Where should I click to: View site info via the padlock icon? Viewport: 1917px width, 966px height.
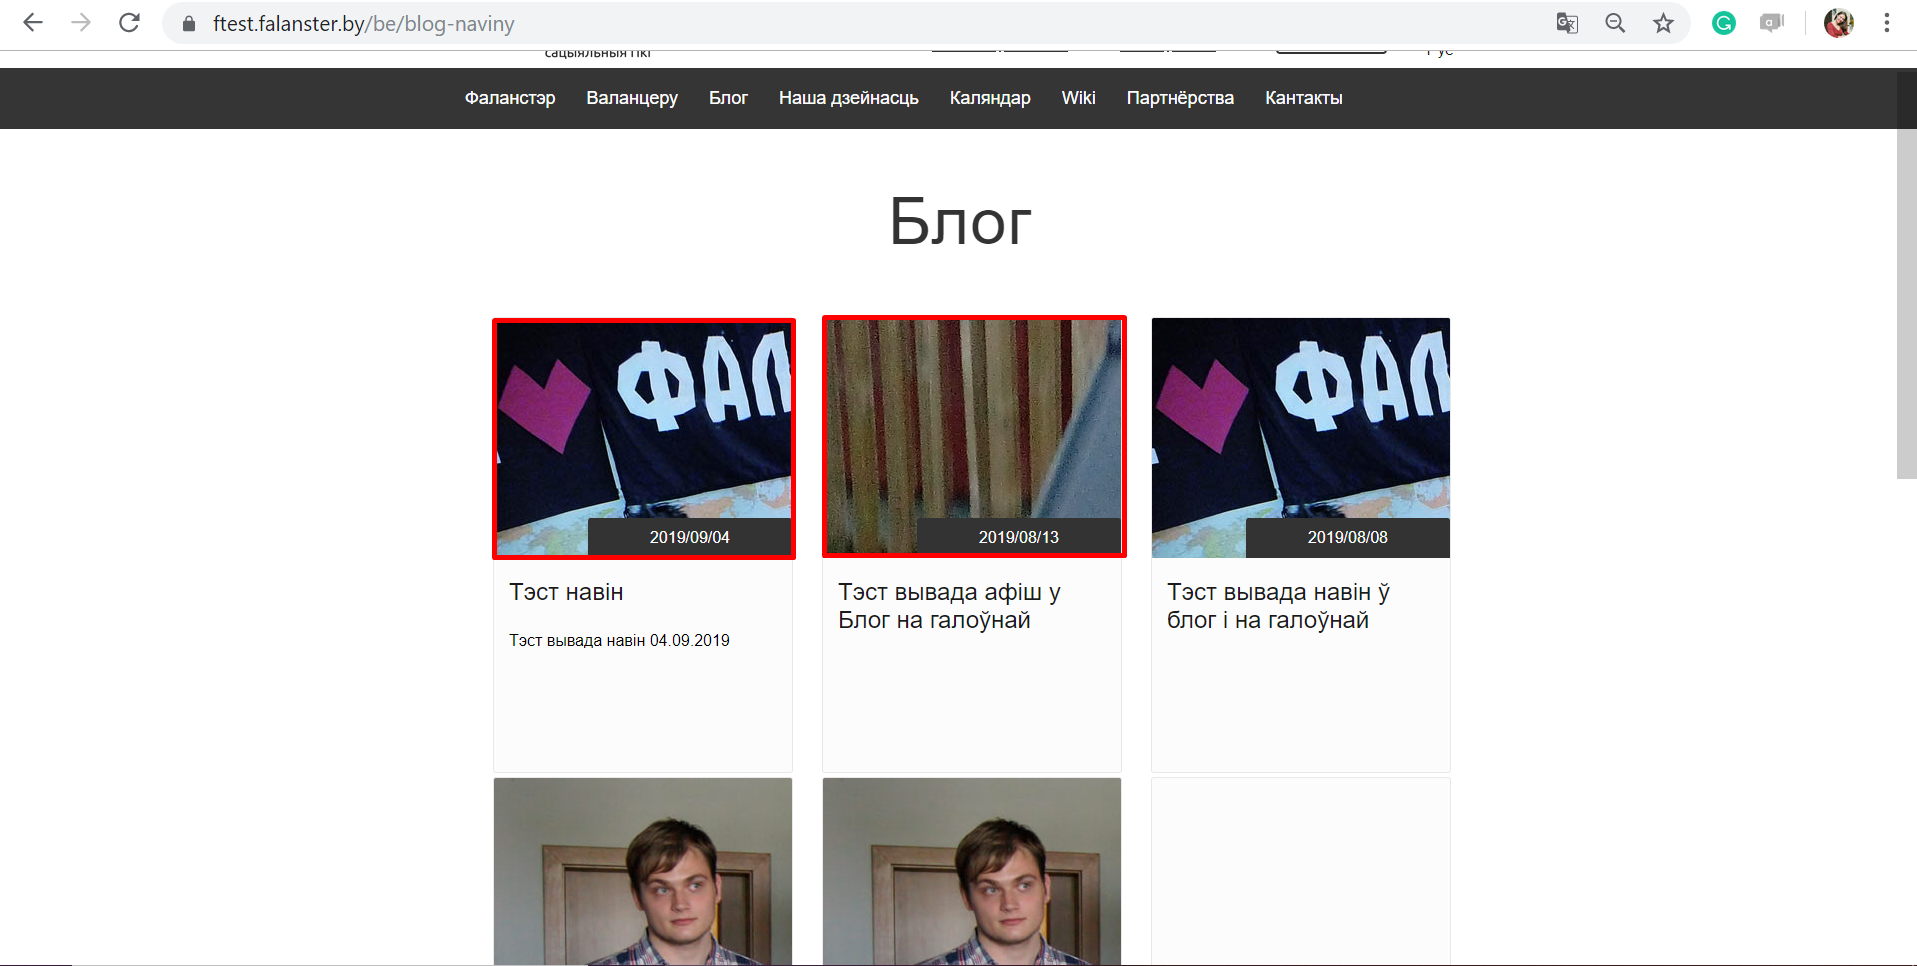pyautogui.click(x=189, y=24)
